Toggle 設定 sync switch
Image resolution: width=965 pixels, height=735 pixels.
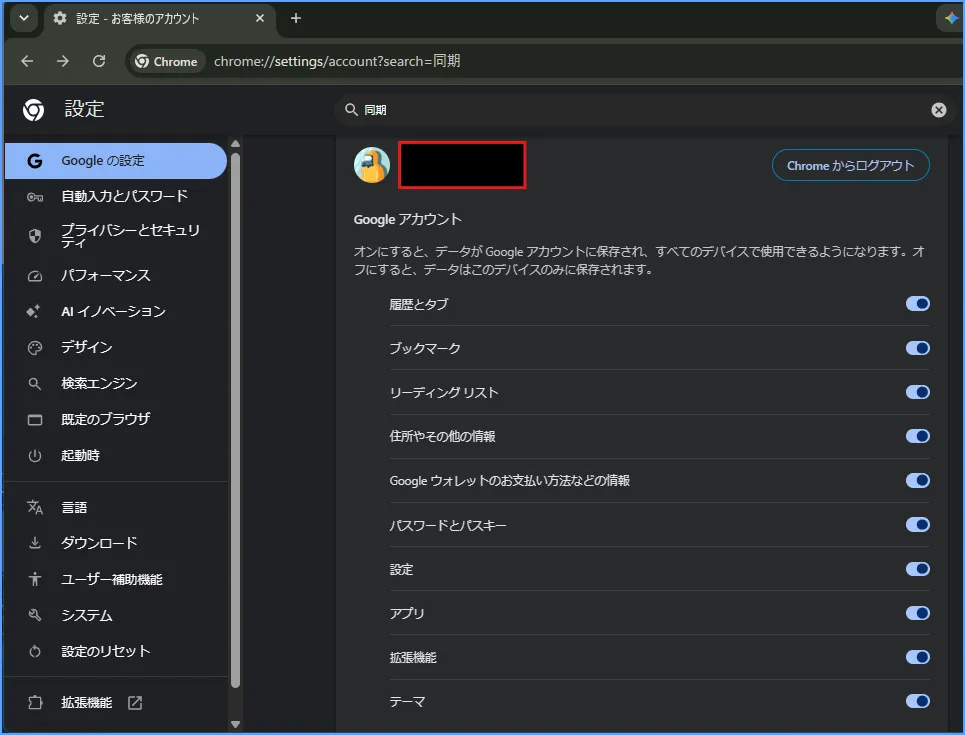pyautogui.click(x=917, y=569)
